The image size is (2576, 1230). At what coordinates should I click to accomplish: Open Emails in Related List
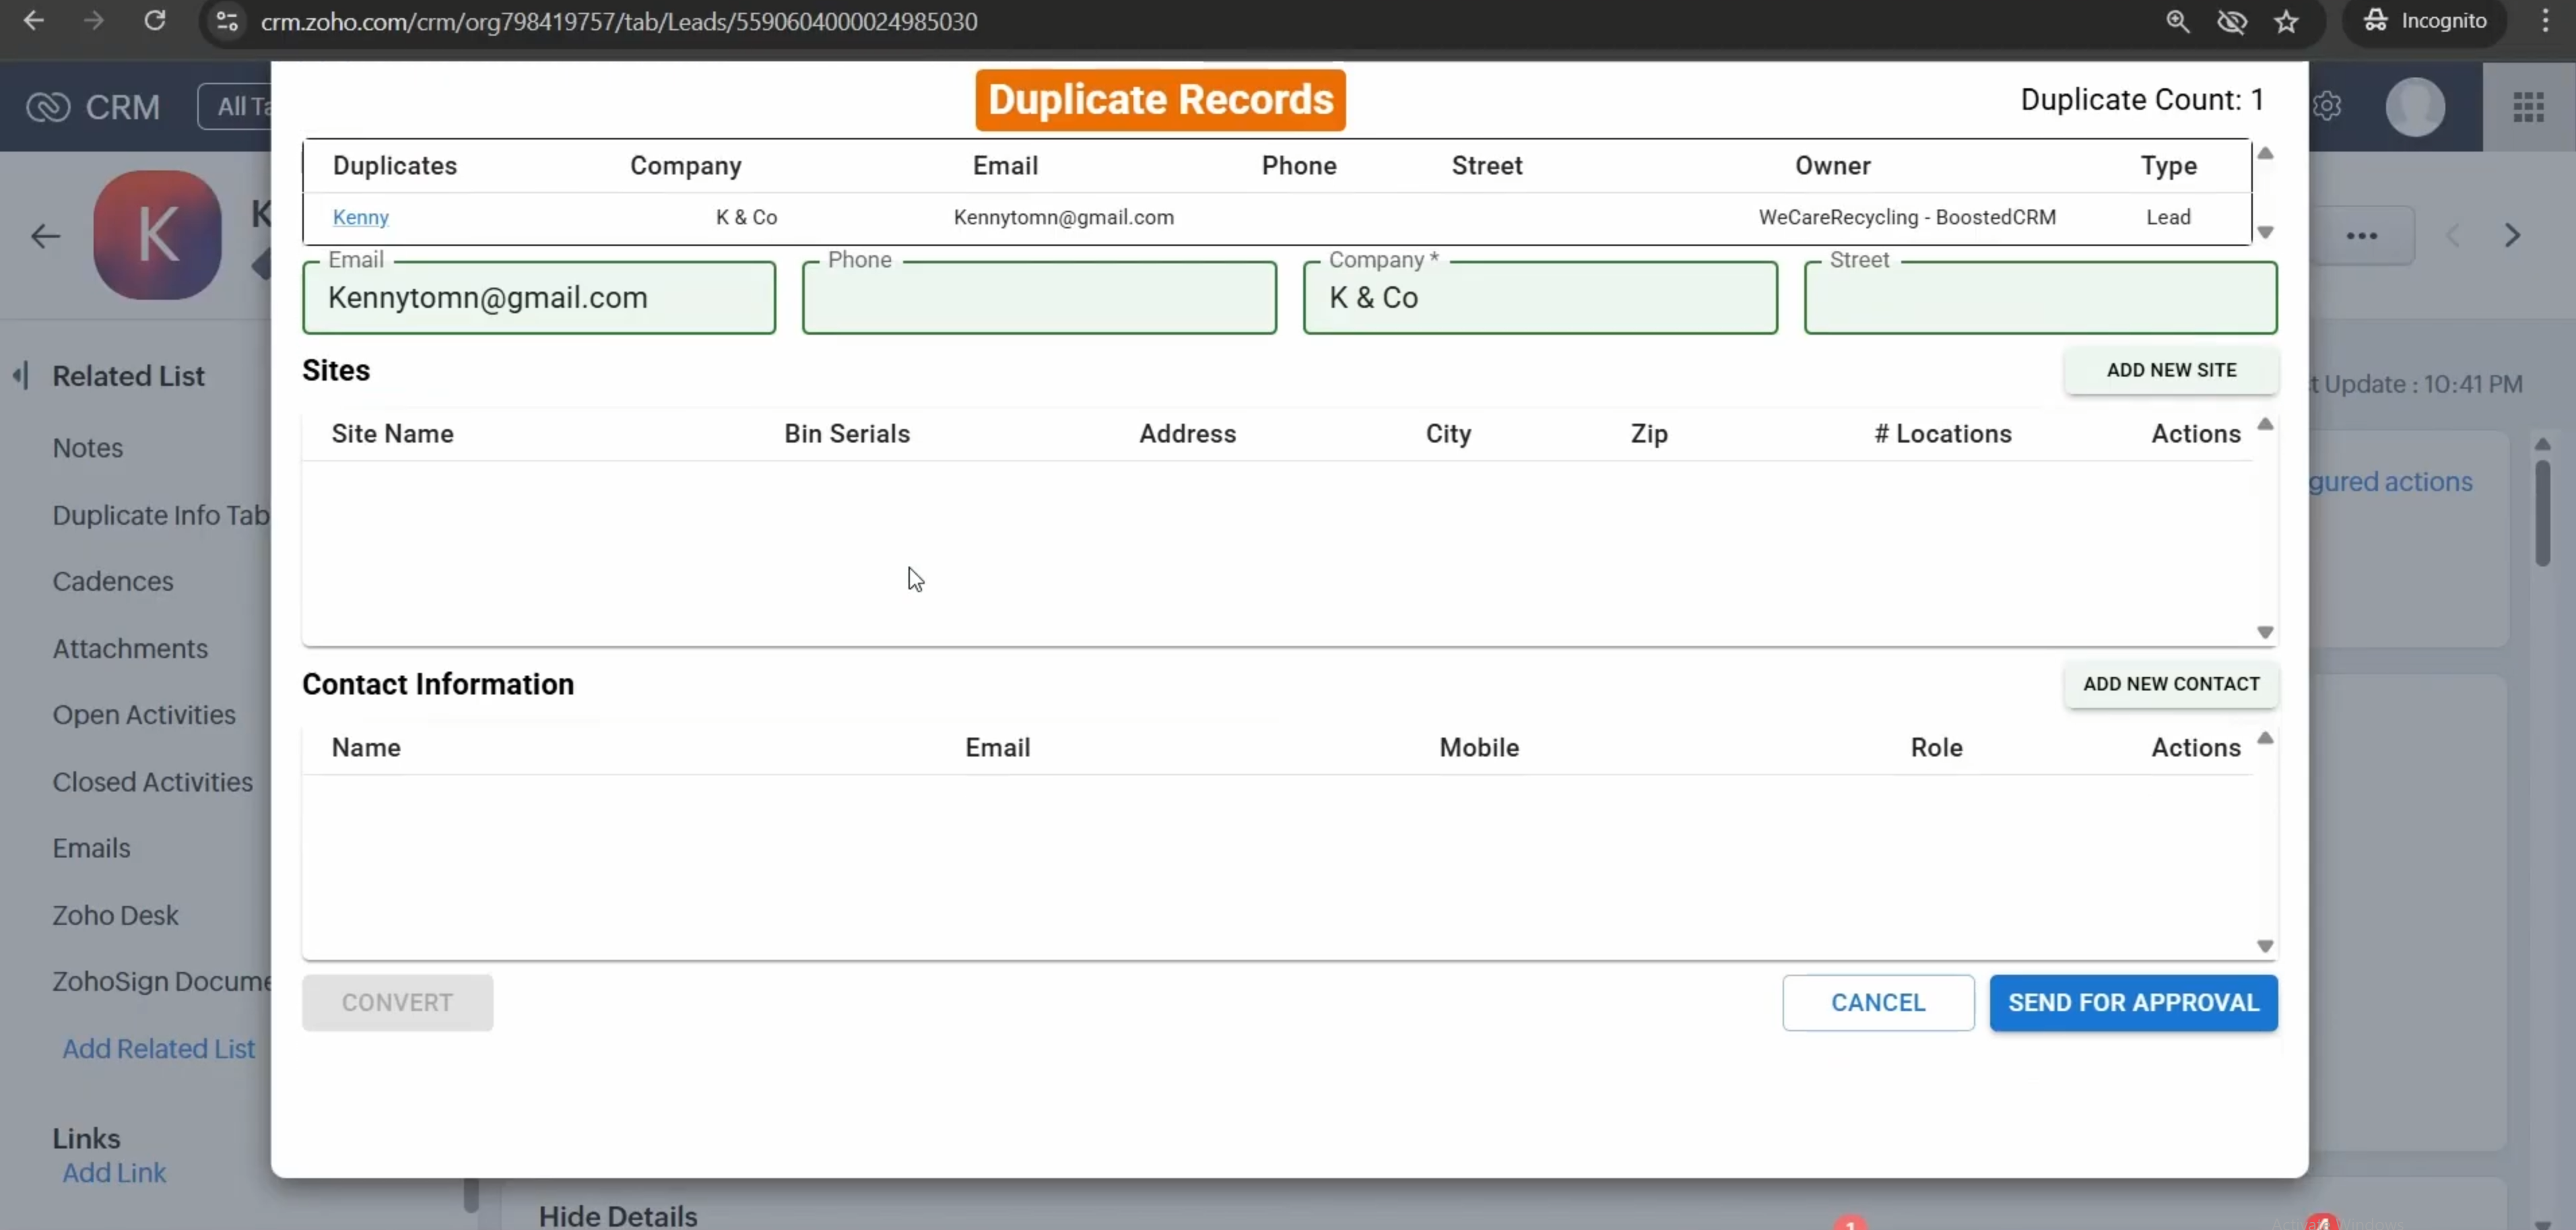[x=91, y=848]
